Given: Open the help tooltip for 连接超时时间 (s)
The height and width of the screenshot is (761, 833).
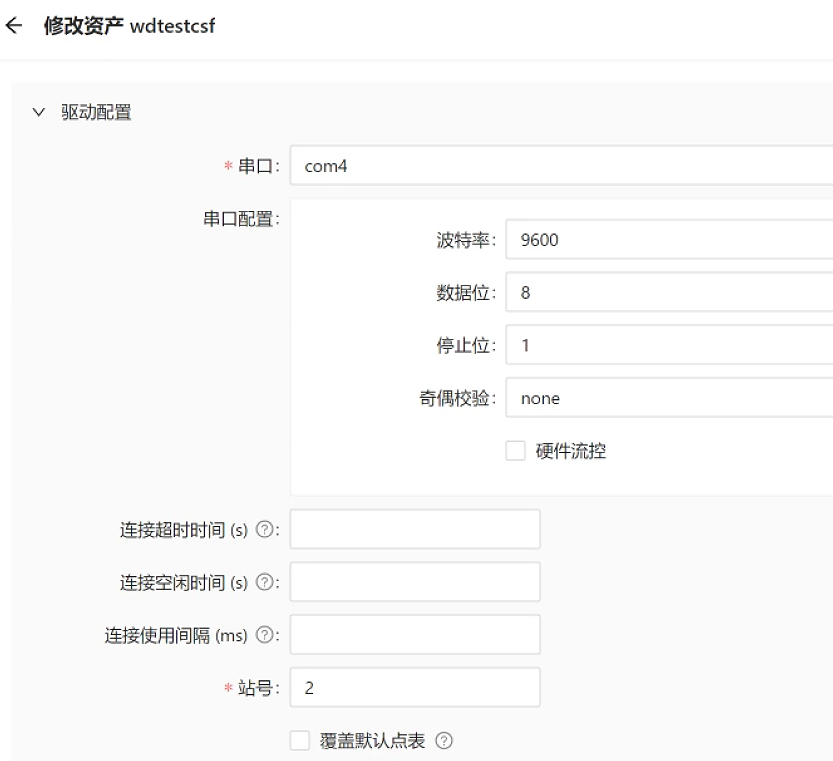Looking at the screenshot, I should click(262, 528).
